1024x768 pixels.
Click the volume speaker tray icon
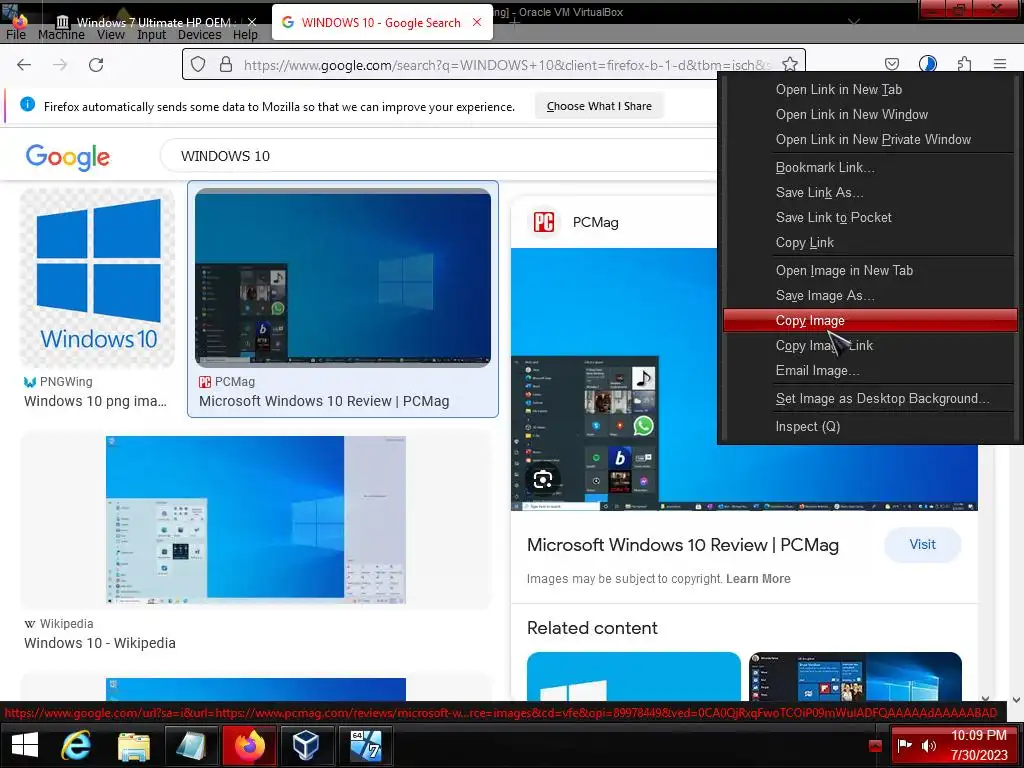click(x=929, y=745)
